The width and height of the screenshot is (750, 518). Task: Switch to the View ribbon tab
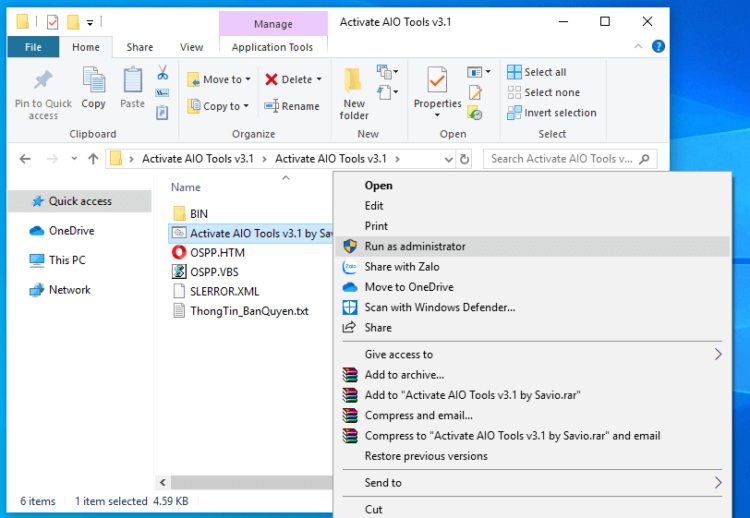(191, 47)
